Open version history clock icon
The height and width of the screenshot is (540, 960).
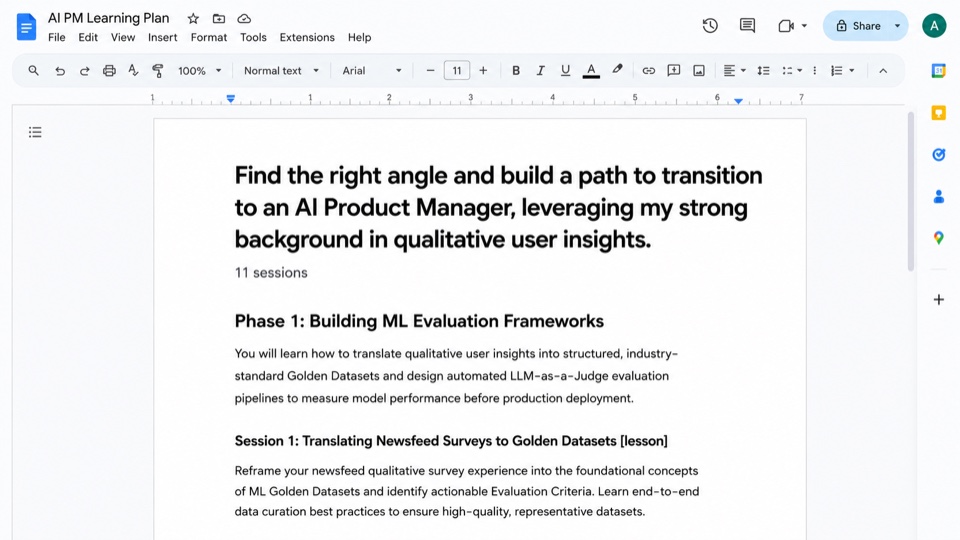(x=710, y=26)
